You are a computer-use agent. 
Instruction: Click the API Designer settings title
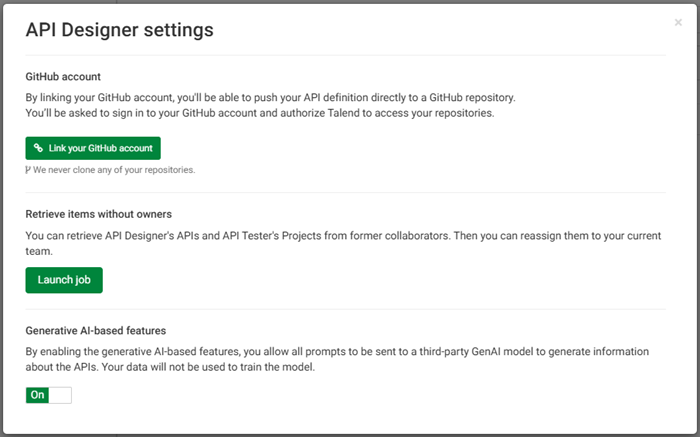[119, 30]
